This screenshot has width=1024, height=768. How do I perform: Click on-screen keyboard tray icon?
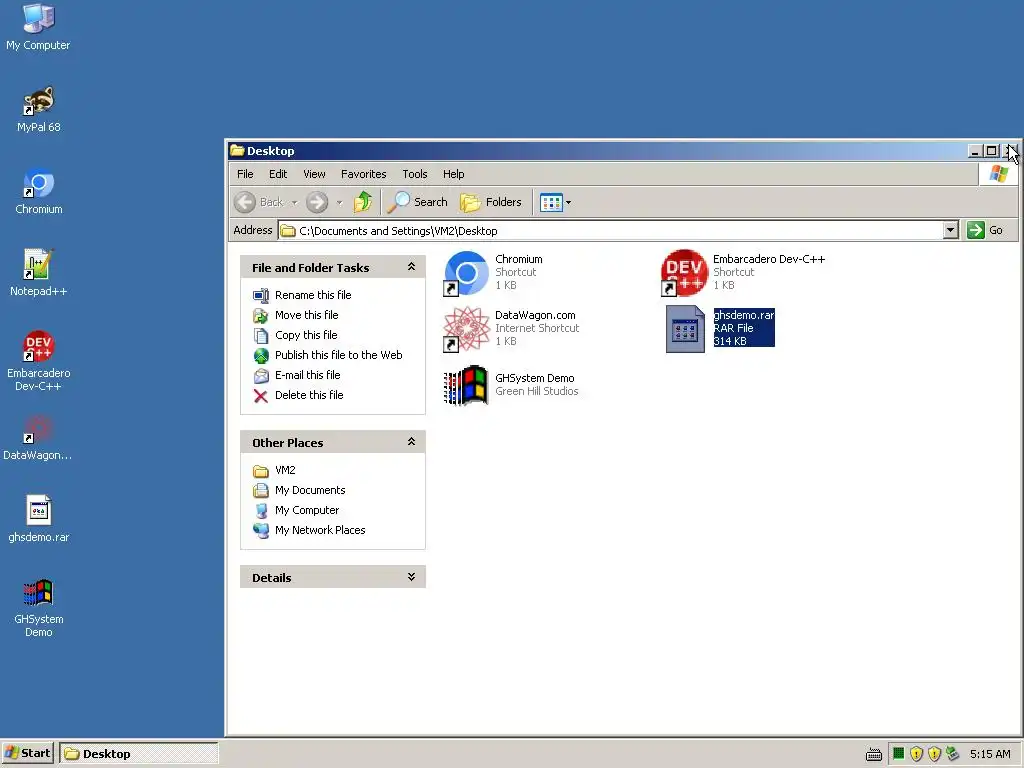[x=874, y=755]
